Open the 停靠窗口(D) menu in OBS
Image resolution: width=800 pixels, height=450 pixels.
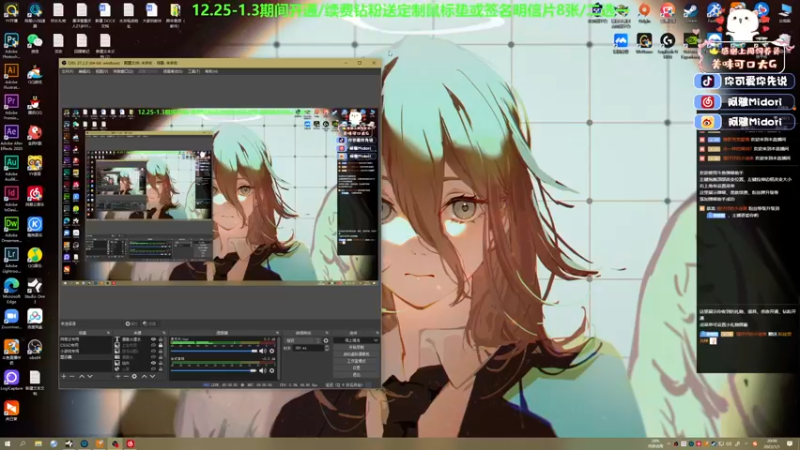(x=123, y=71)
